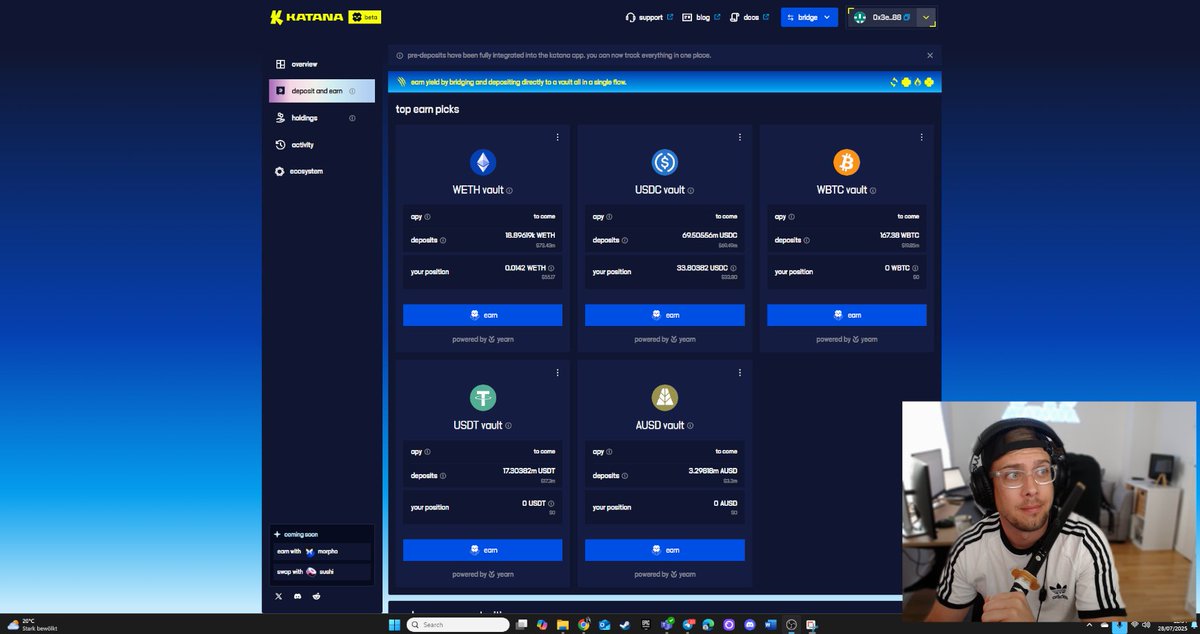Click the Windows Start button

(396, 624)
